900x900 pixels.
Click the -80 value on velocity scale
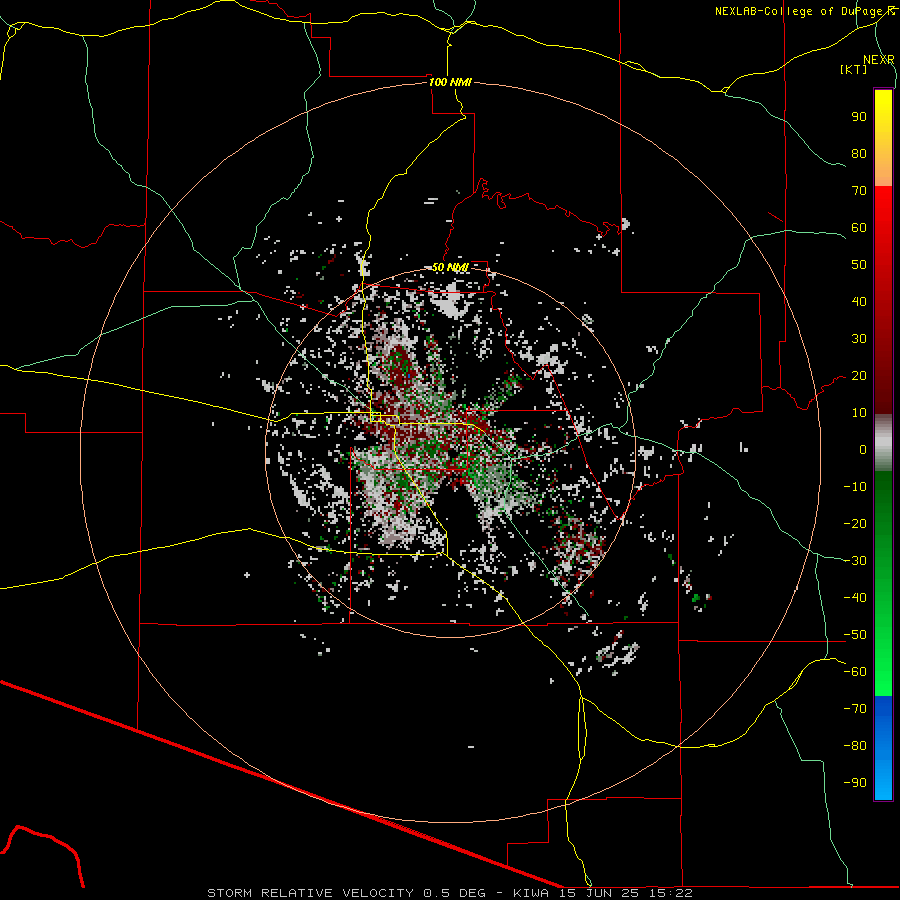pos(855,746)
